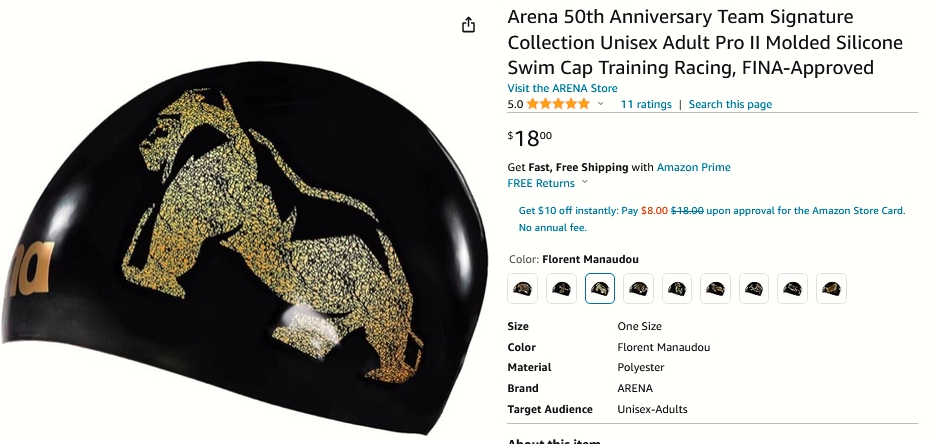
Task: Select the seventh color swatch cap
Action: coord(754,288)
